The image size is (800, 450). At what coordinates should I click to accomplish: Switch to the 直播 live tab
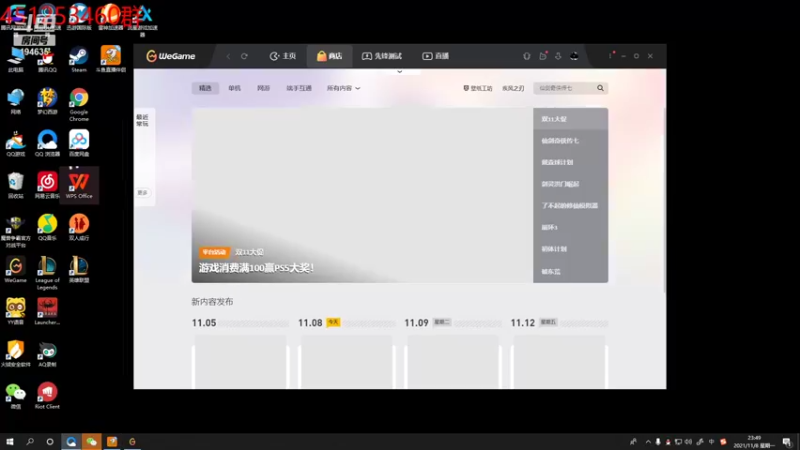(x=435, y=56)
